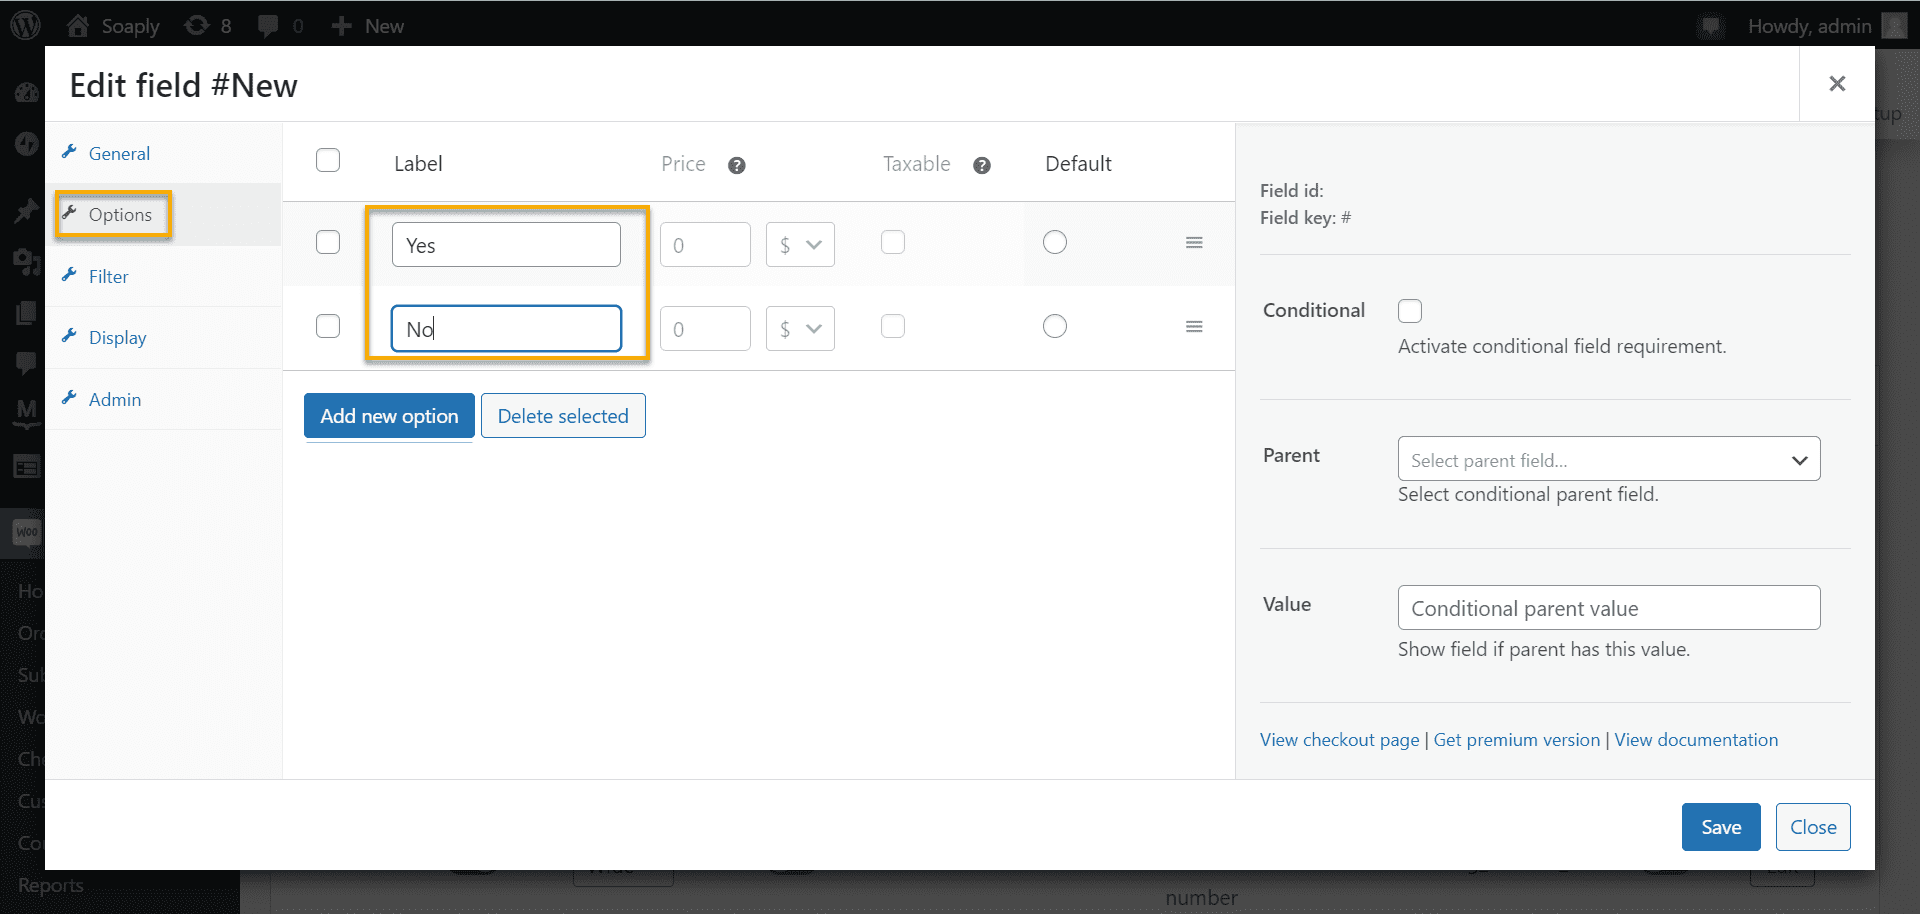The height and width of the screenshot is (914, 1920).
Task: Open Reports in the WooCommerce sidebar
Action: click(x=51, y=885)
